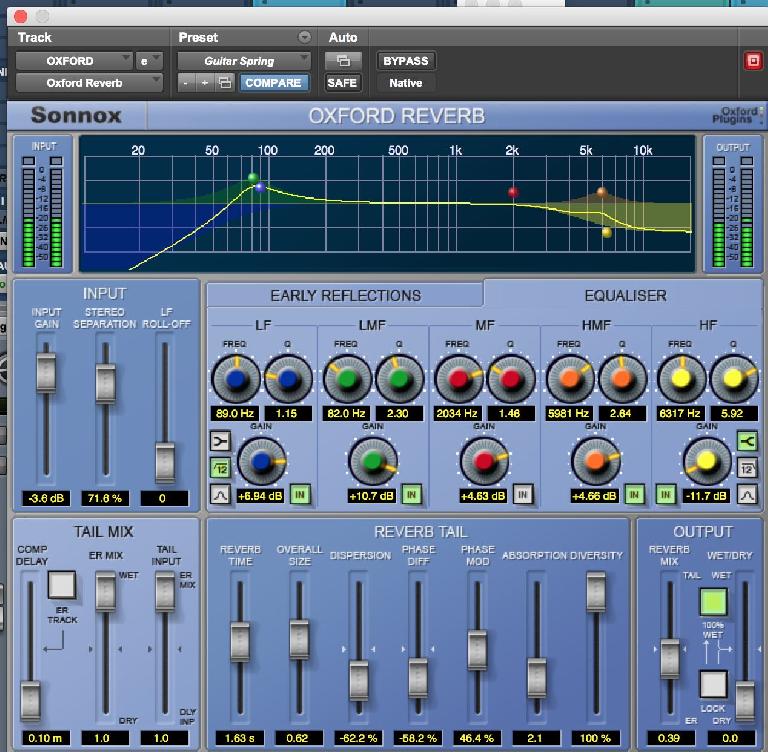Click the blue LF frequency knob

(236, 379)
